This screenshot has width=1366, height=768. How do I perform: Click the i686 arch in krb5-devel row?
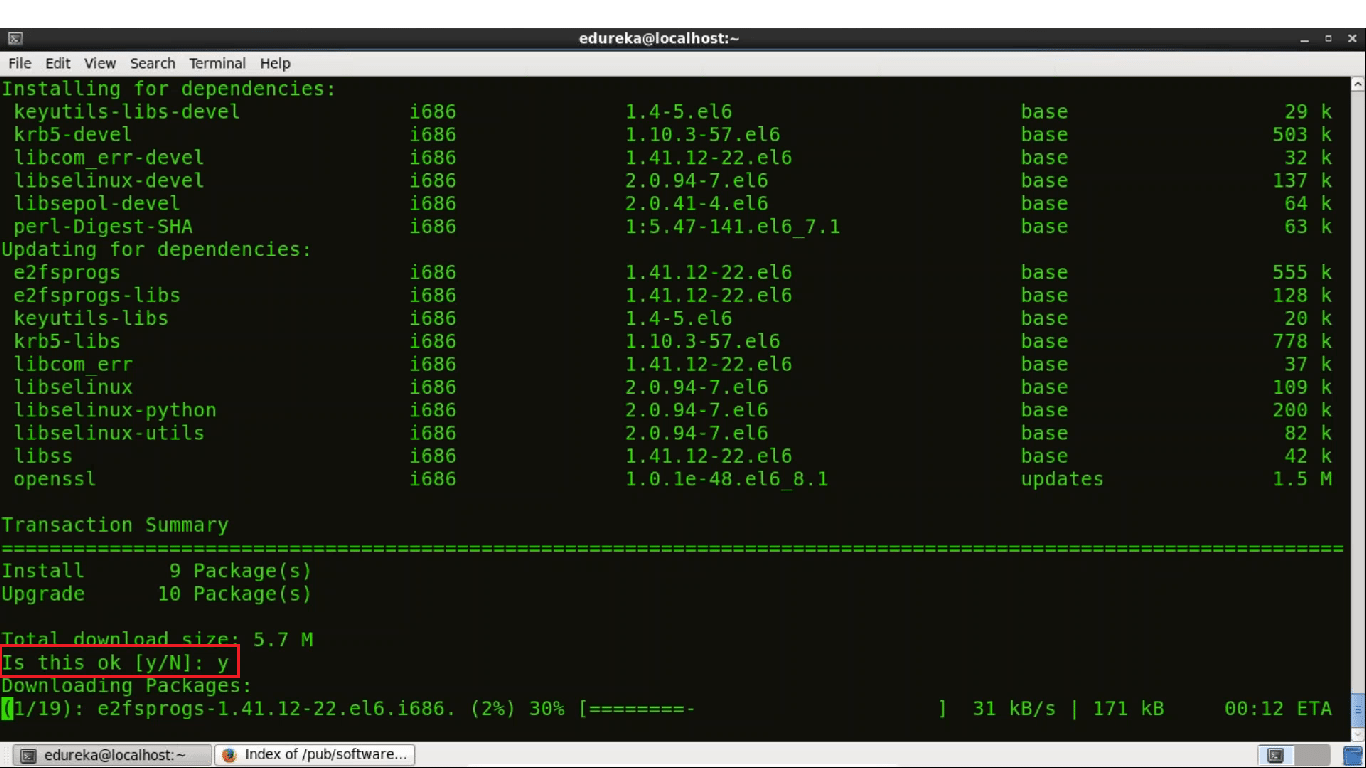(433, 135)
